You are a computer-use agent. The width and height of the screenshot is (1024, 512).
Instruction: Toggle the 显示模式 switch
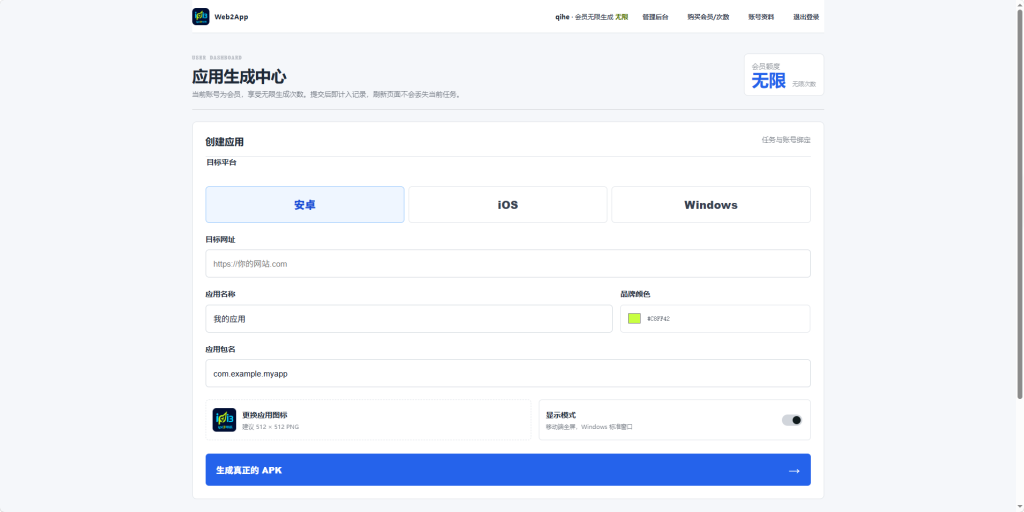(x=792, y=420)
